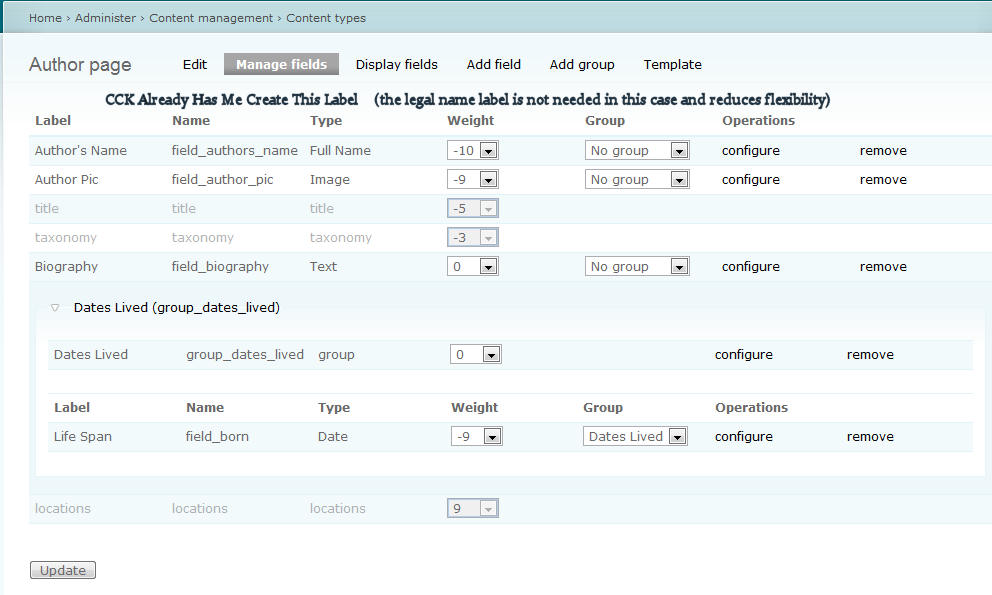Go to the Template tab
The height and width of the screenshot is (595, 992).
pos(673,65)
